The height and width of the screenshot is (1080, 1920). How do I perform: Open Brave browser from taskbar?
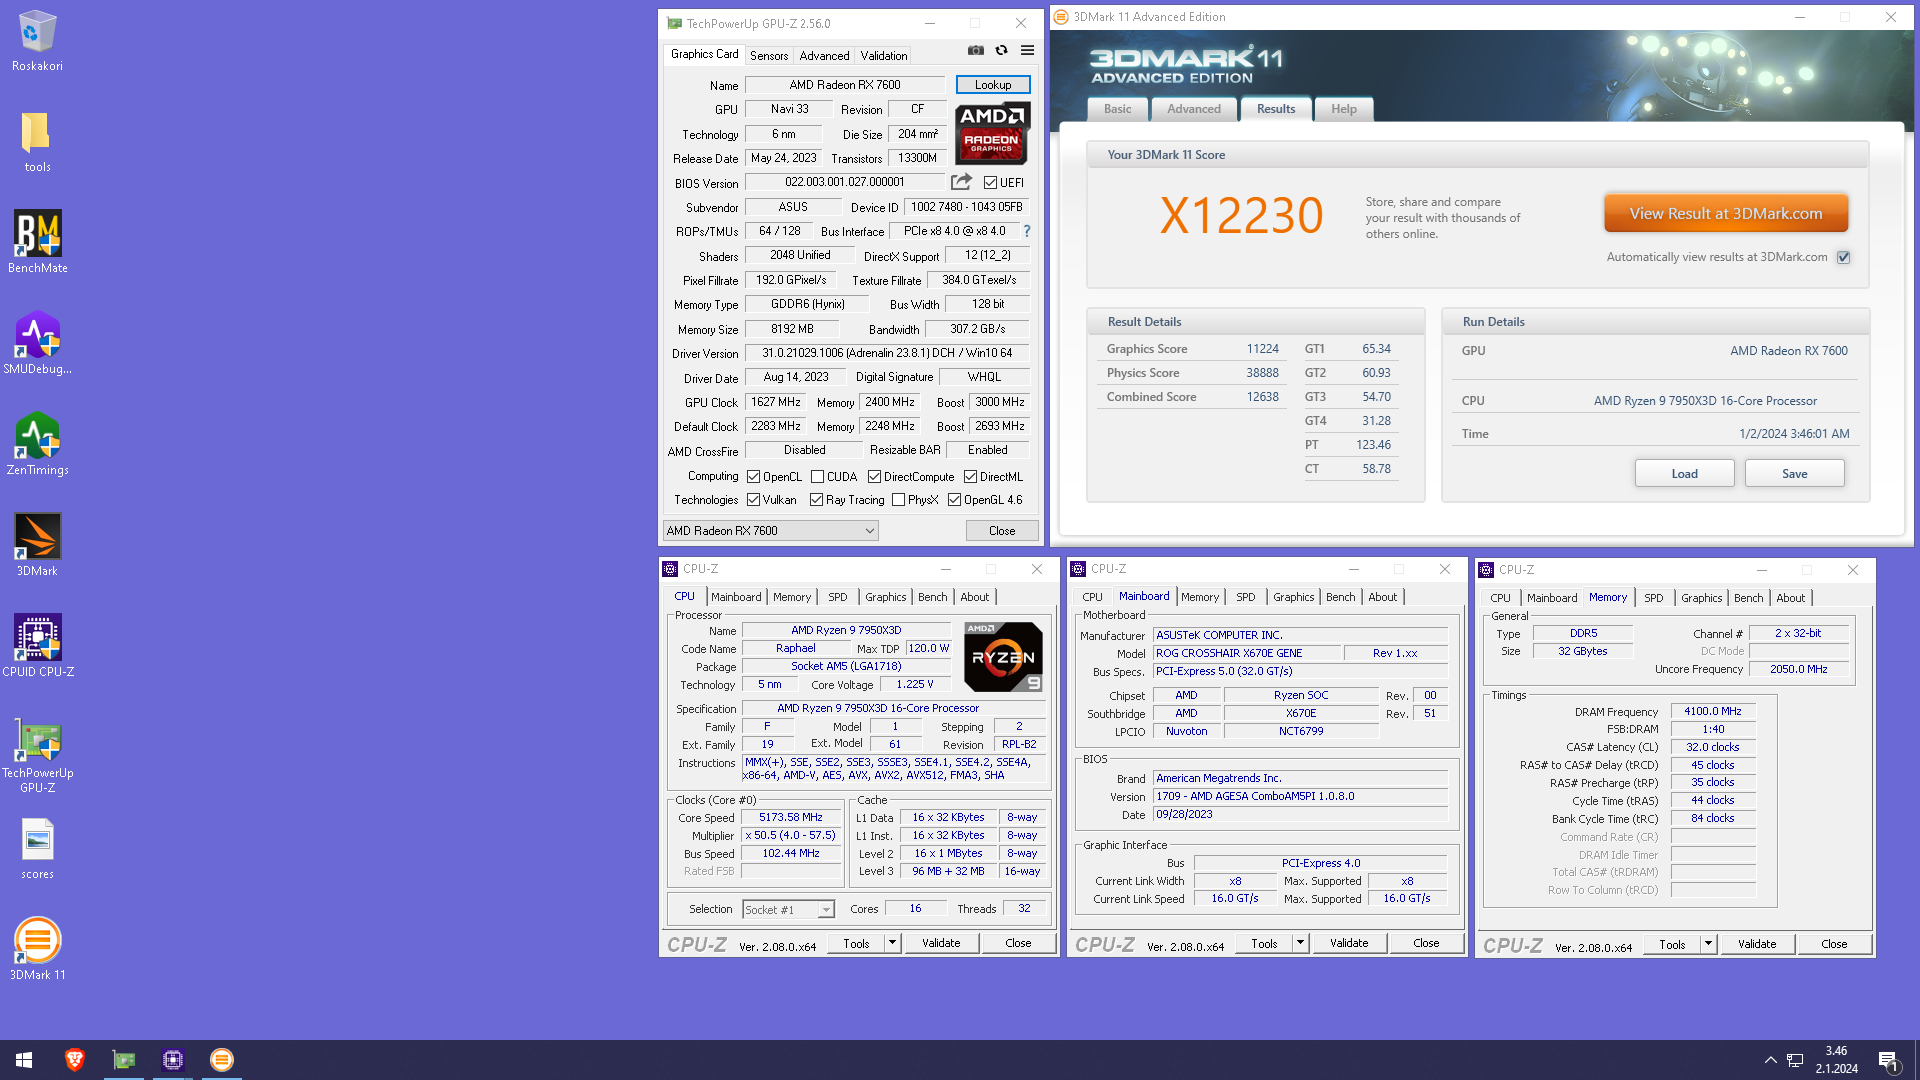coord(75,1060)
